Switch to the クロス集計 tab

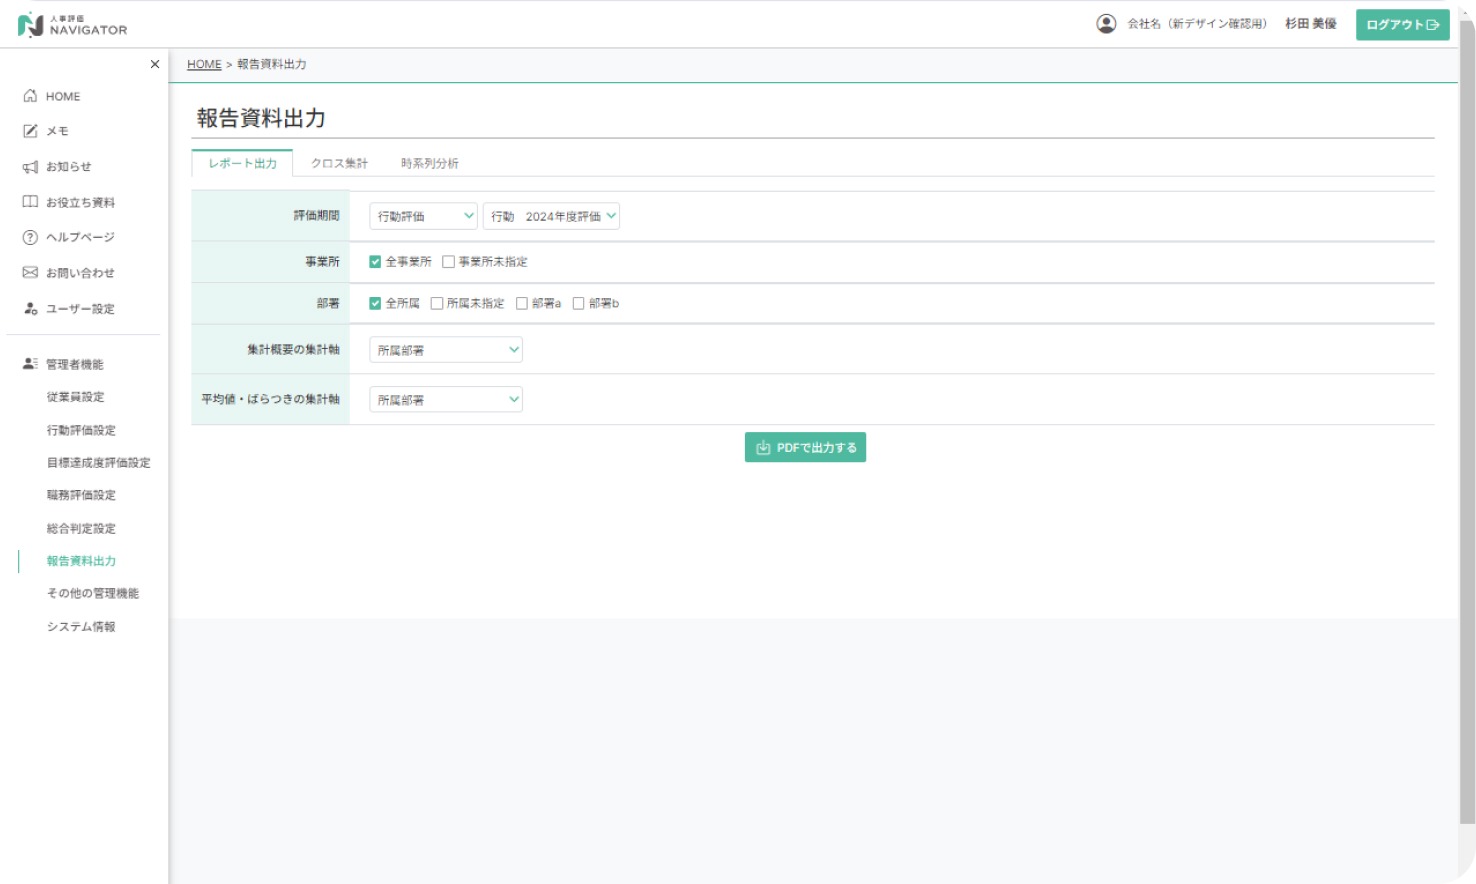pyautogui.click(x=339, y=163)
